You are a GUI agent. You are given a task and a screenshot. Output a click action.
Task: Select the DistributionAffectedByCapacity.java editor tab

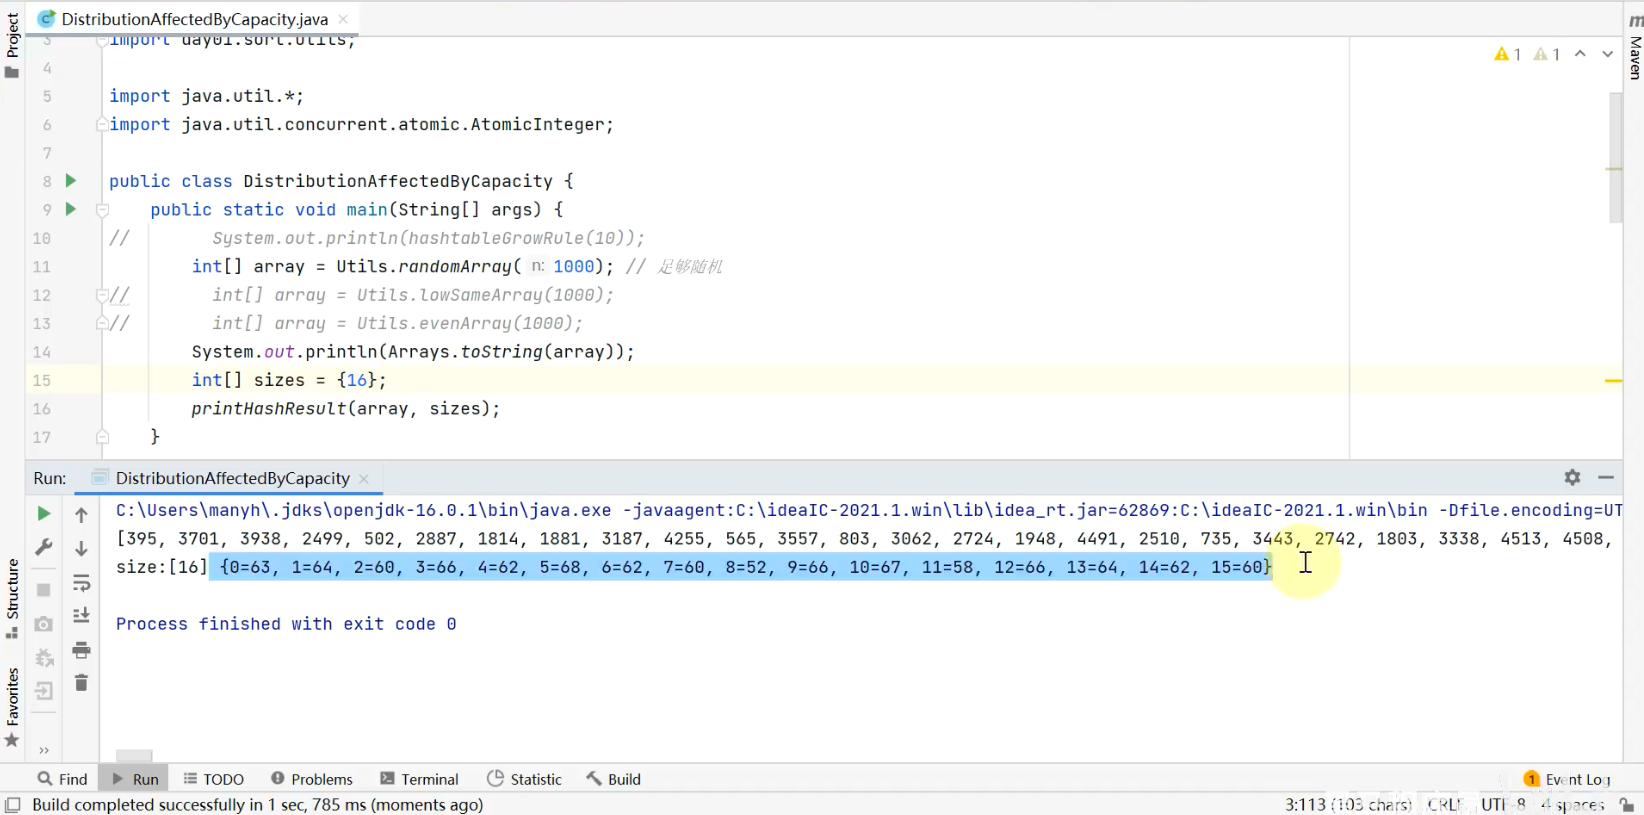click(x=194, y=19)
